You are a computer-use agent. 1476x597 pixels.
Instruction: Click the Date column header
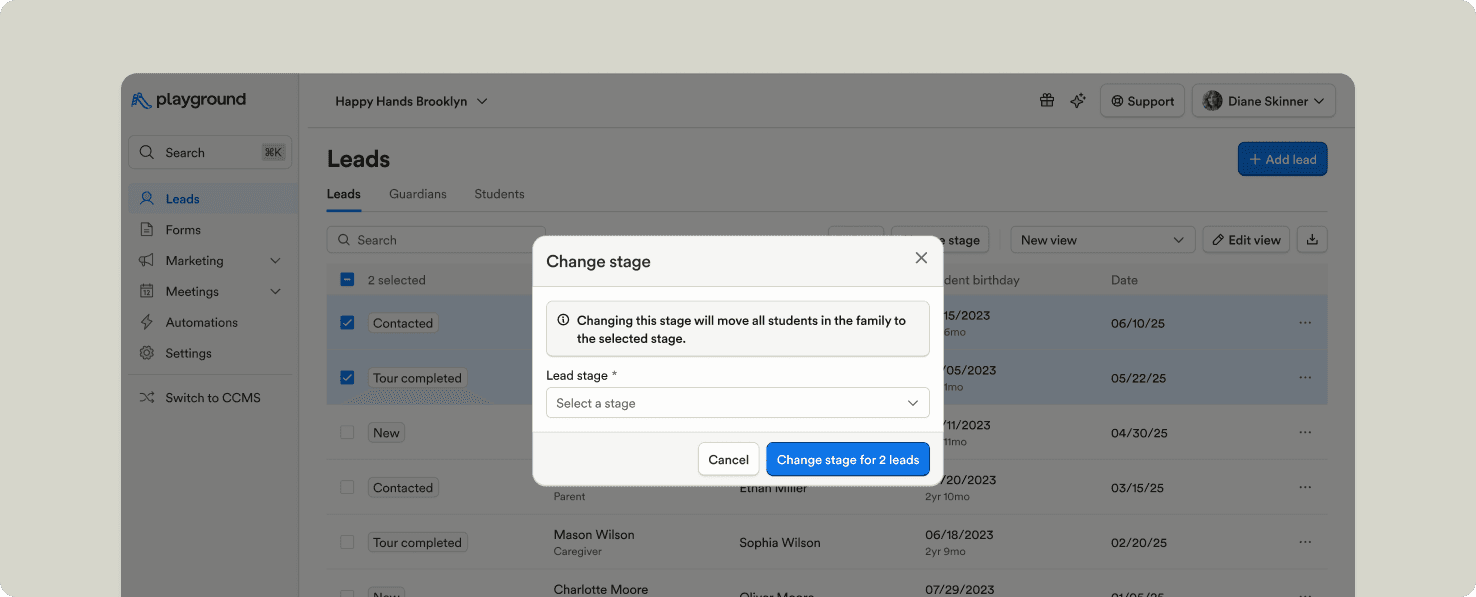click(x=1124, y=280)
